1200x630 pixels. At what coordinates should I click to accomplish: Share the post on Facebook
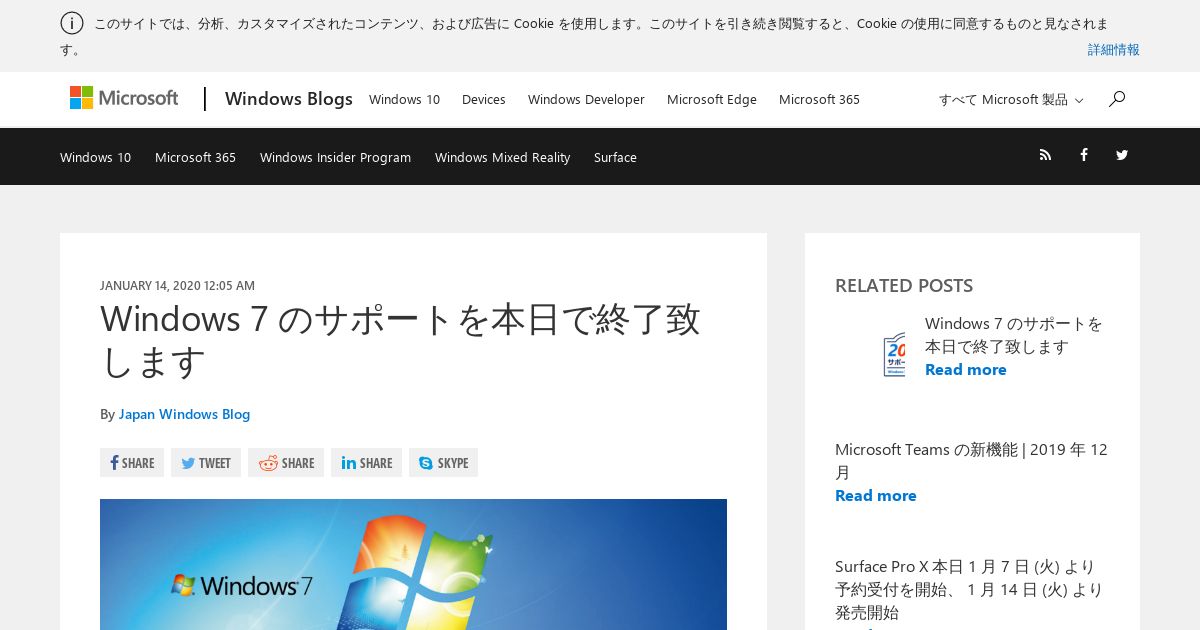(132, 462)
